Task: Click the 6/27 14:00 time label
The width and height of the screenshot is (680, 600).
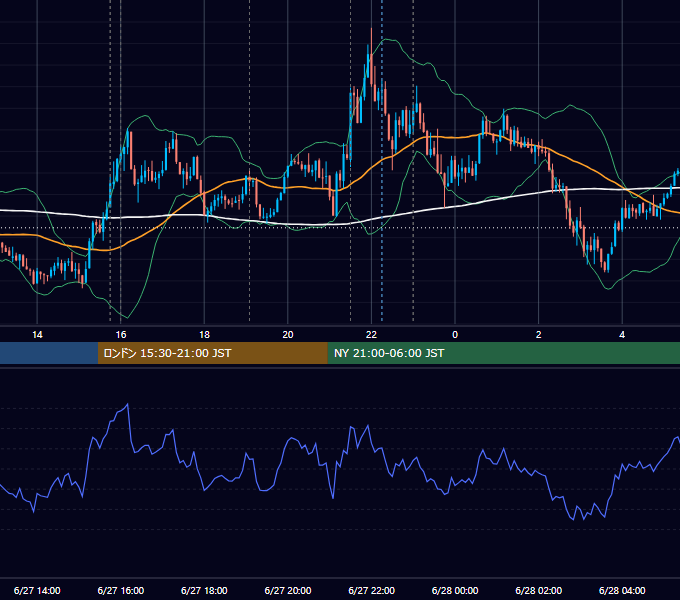Action: (x=37, y=590)
